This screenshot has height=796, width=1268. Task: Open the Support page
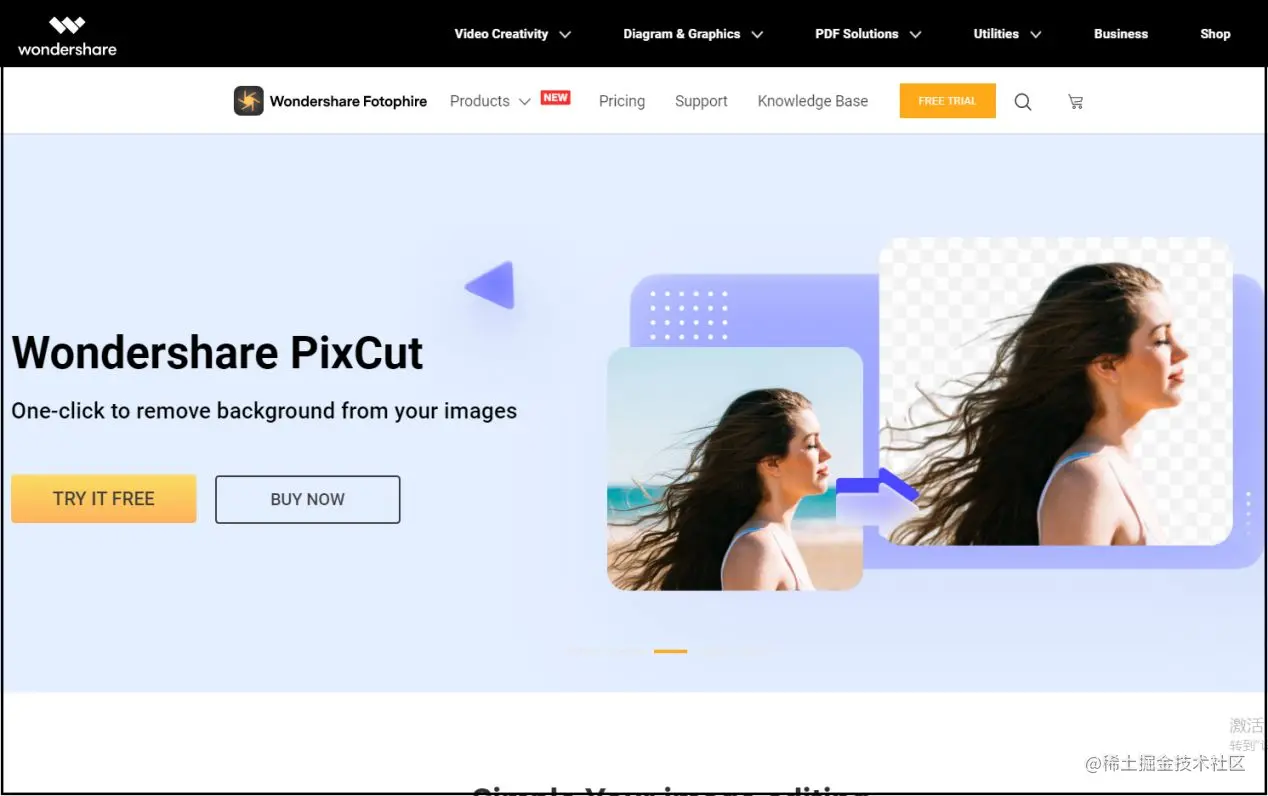pyautogui.click(x=701, y=101)
